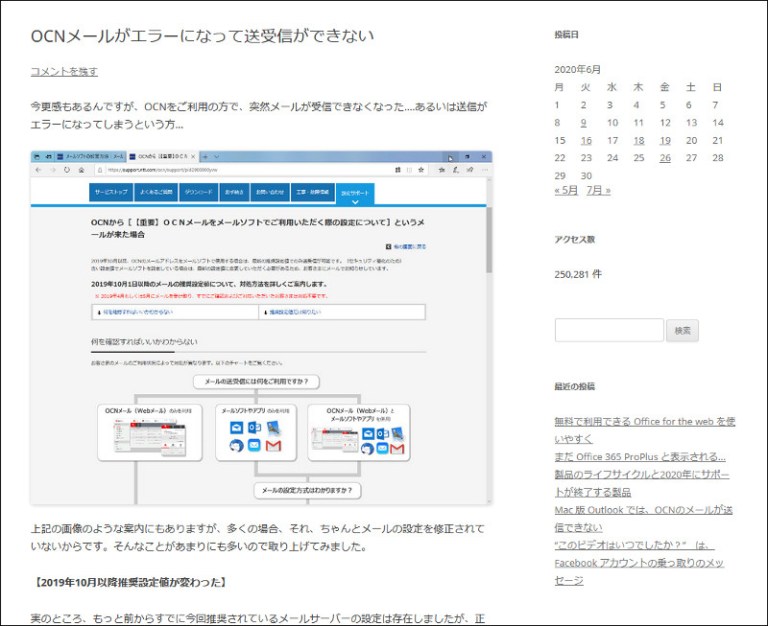The height and width of the screenshot is (626, 768).
Task: Click the 最近の投稿 sidebar heading
Action: tap(575, 386)
